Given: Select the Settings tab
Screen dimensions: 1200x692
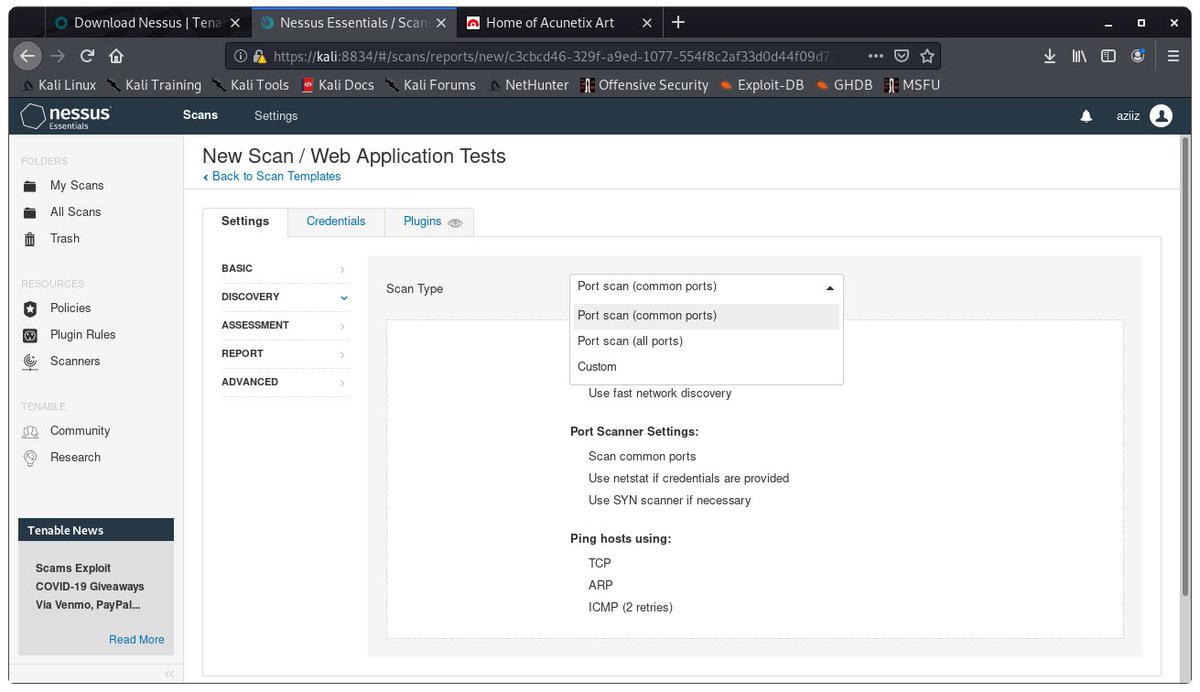Looking at the screenshot, I should tap(245, 222).
